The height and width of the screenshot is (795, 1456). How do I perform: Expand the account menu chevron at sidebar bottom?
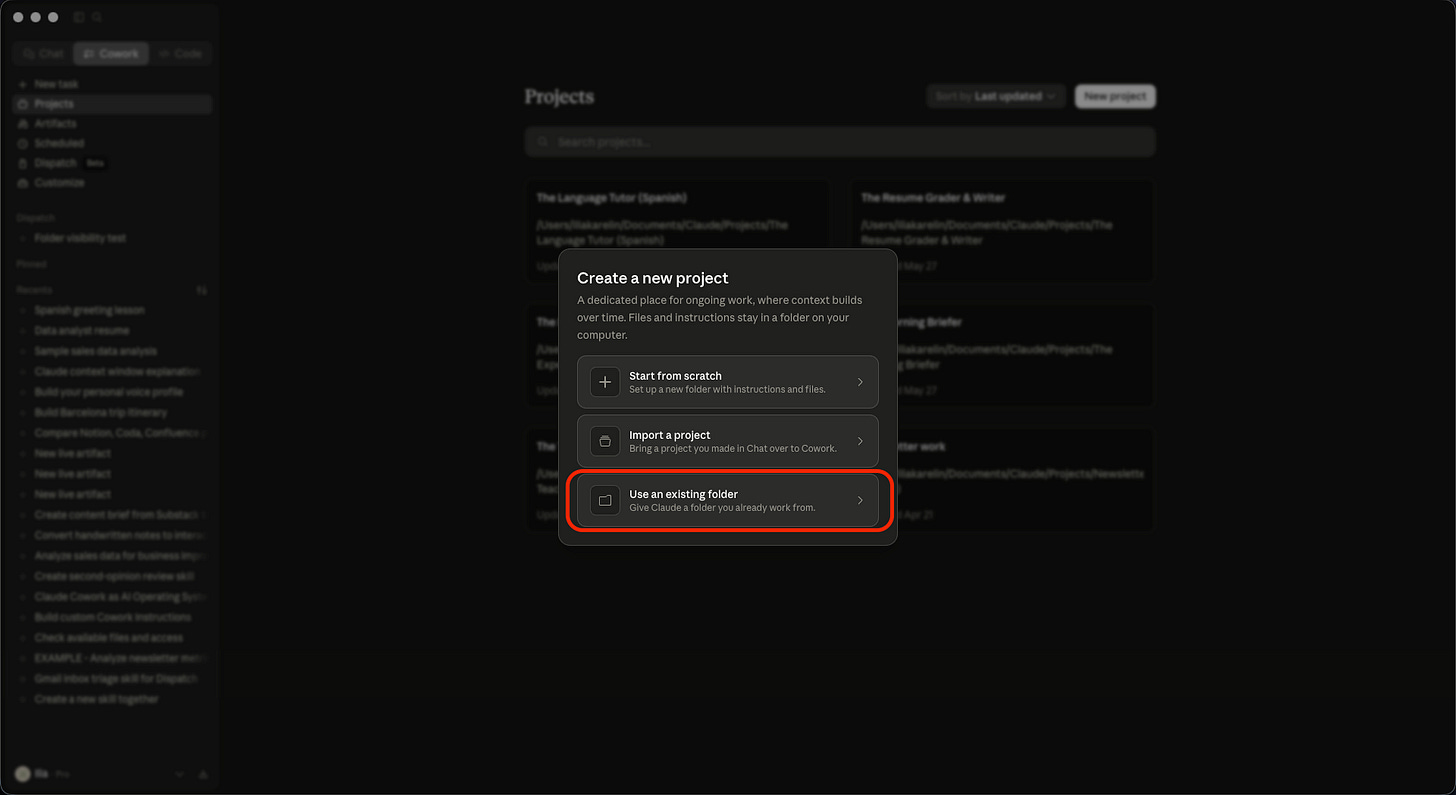coord(181,774)
